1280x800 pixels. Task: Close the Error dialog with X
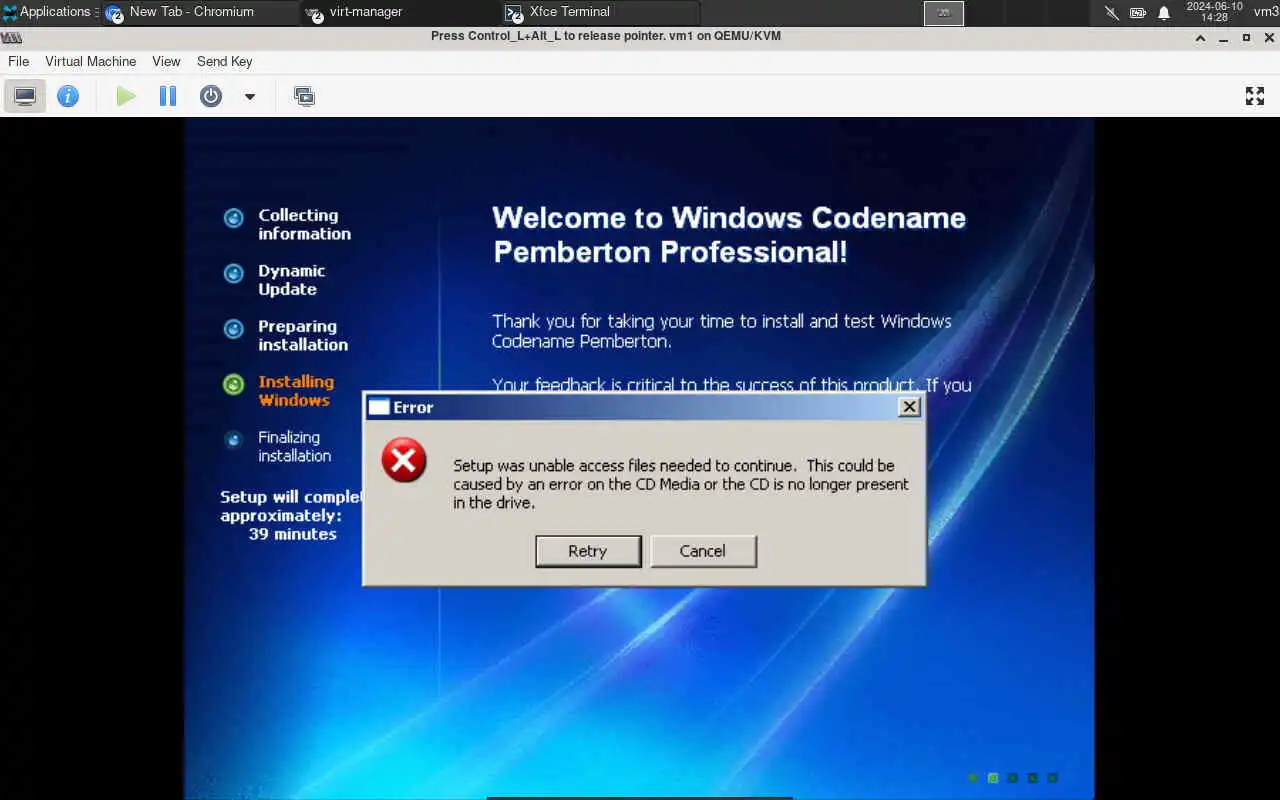[x=909, y=407]
